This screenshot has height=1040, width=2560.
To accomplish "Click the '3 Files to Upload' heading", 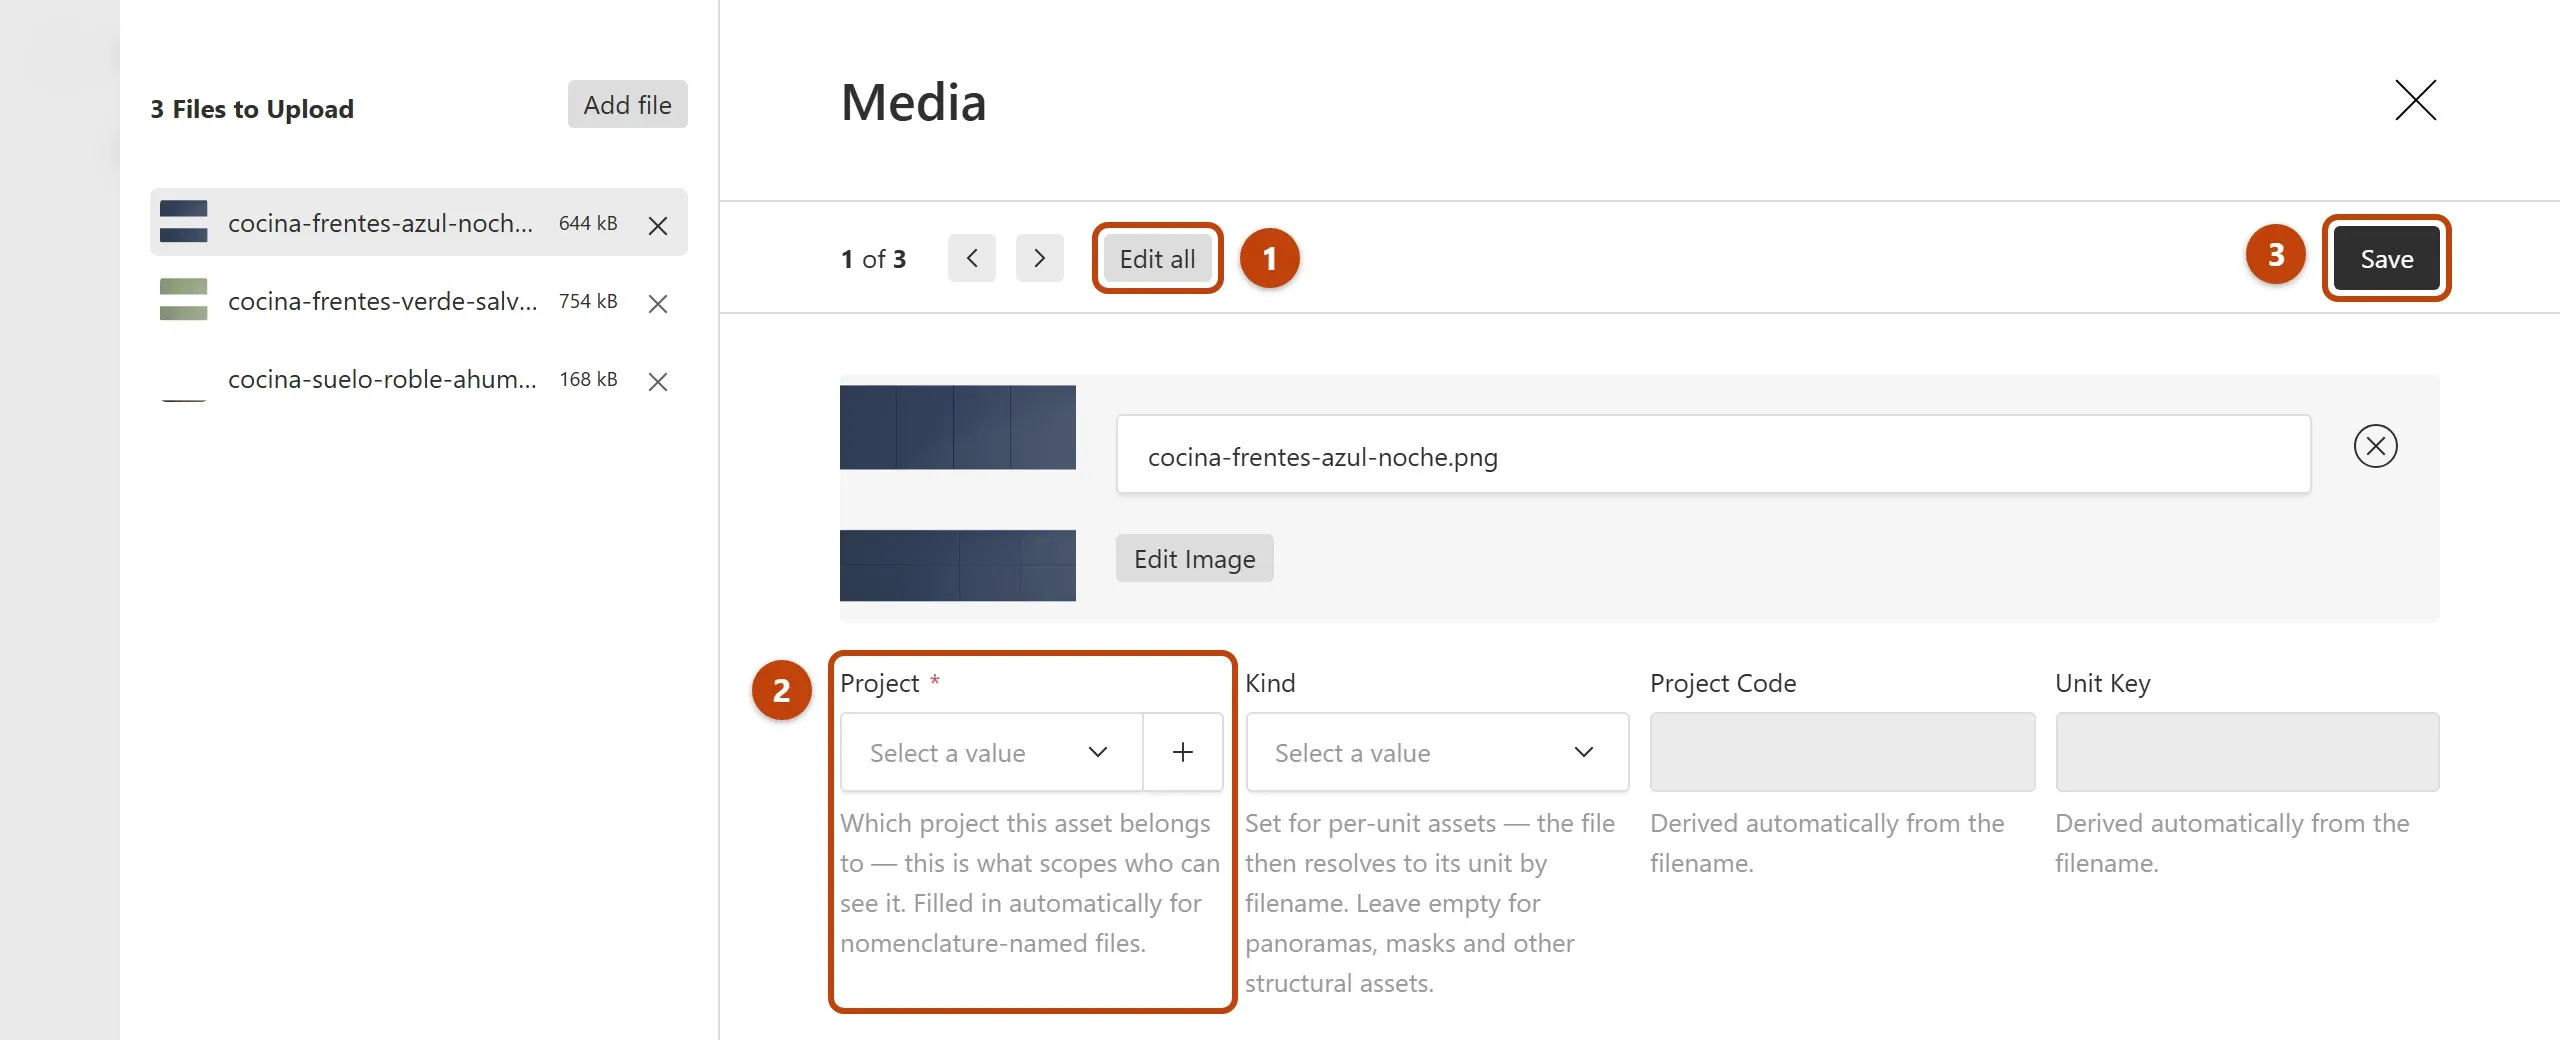I will [252, 109].
